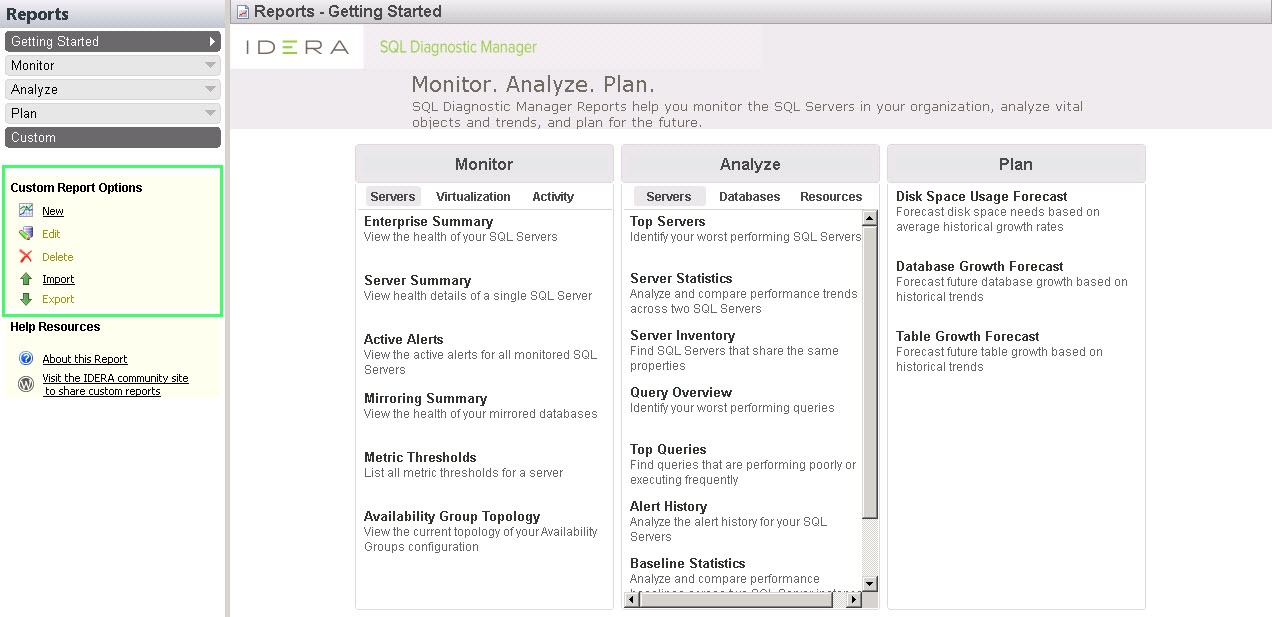Open the Disk Space Usage Forecast report

coord(981,197)
